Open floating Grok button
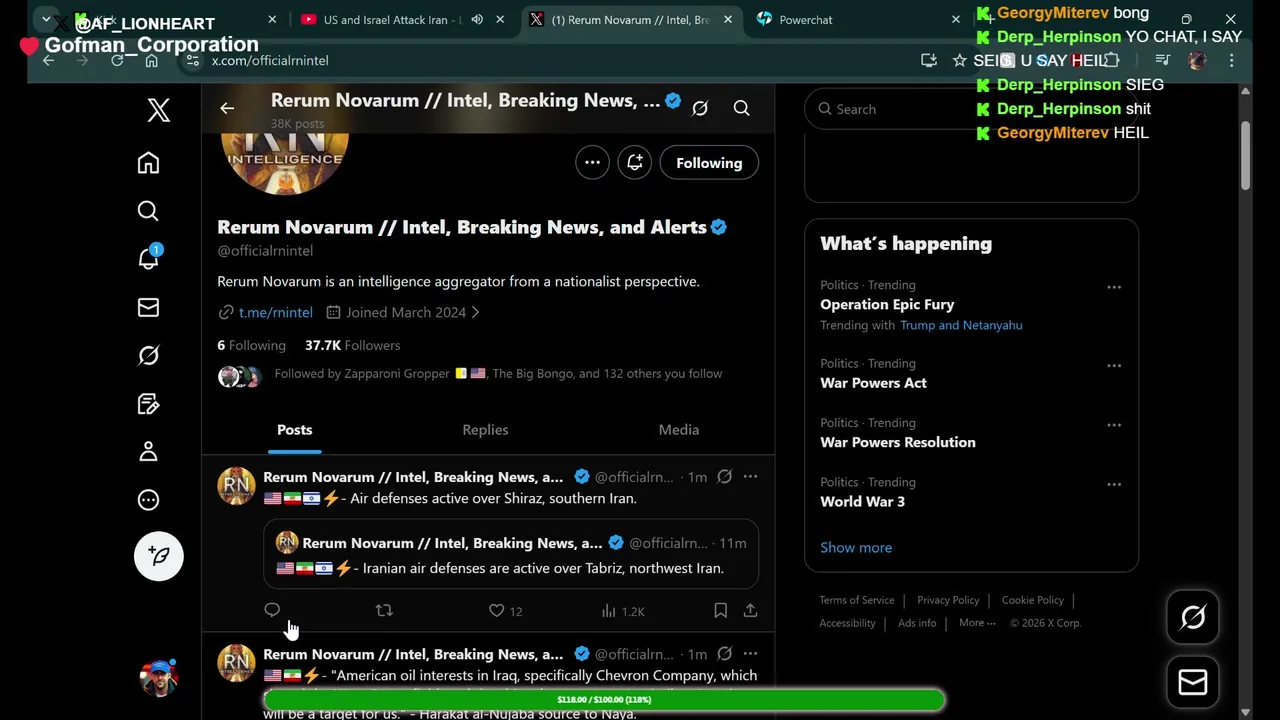The height and width of the screenshot is (720, 1280). [x=1192, y=618]
